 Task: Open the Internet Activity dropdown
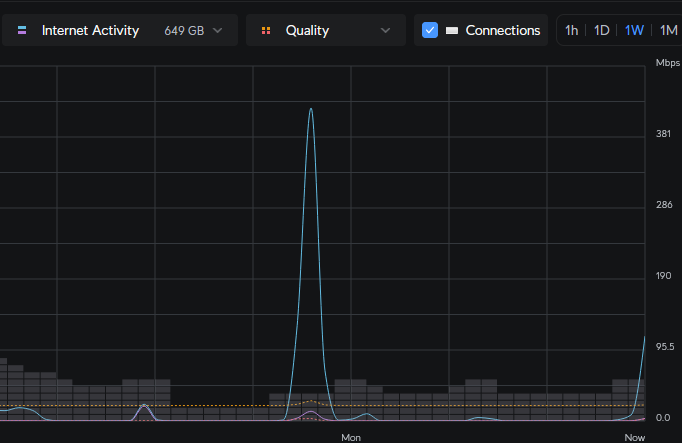(120, 30)
